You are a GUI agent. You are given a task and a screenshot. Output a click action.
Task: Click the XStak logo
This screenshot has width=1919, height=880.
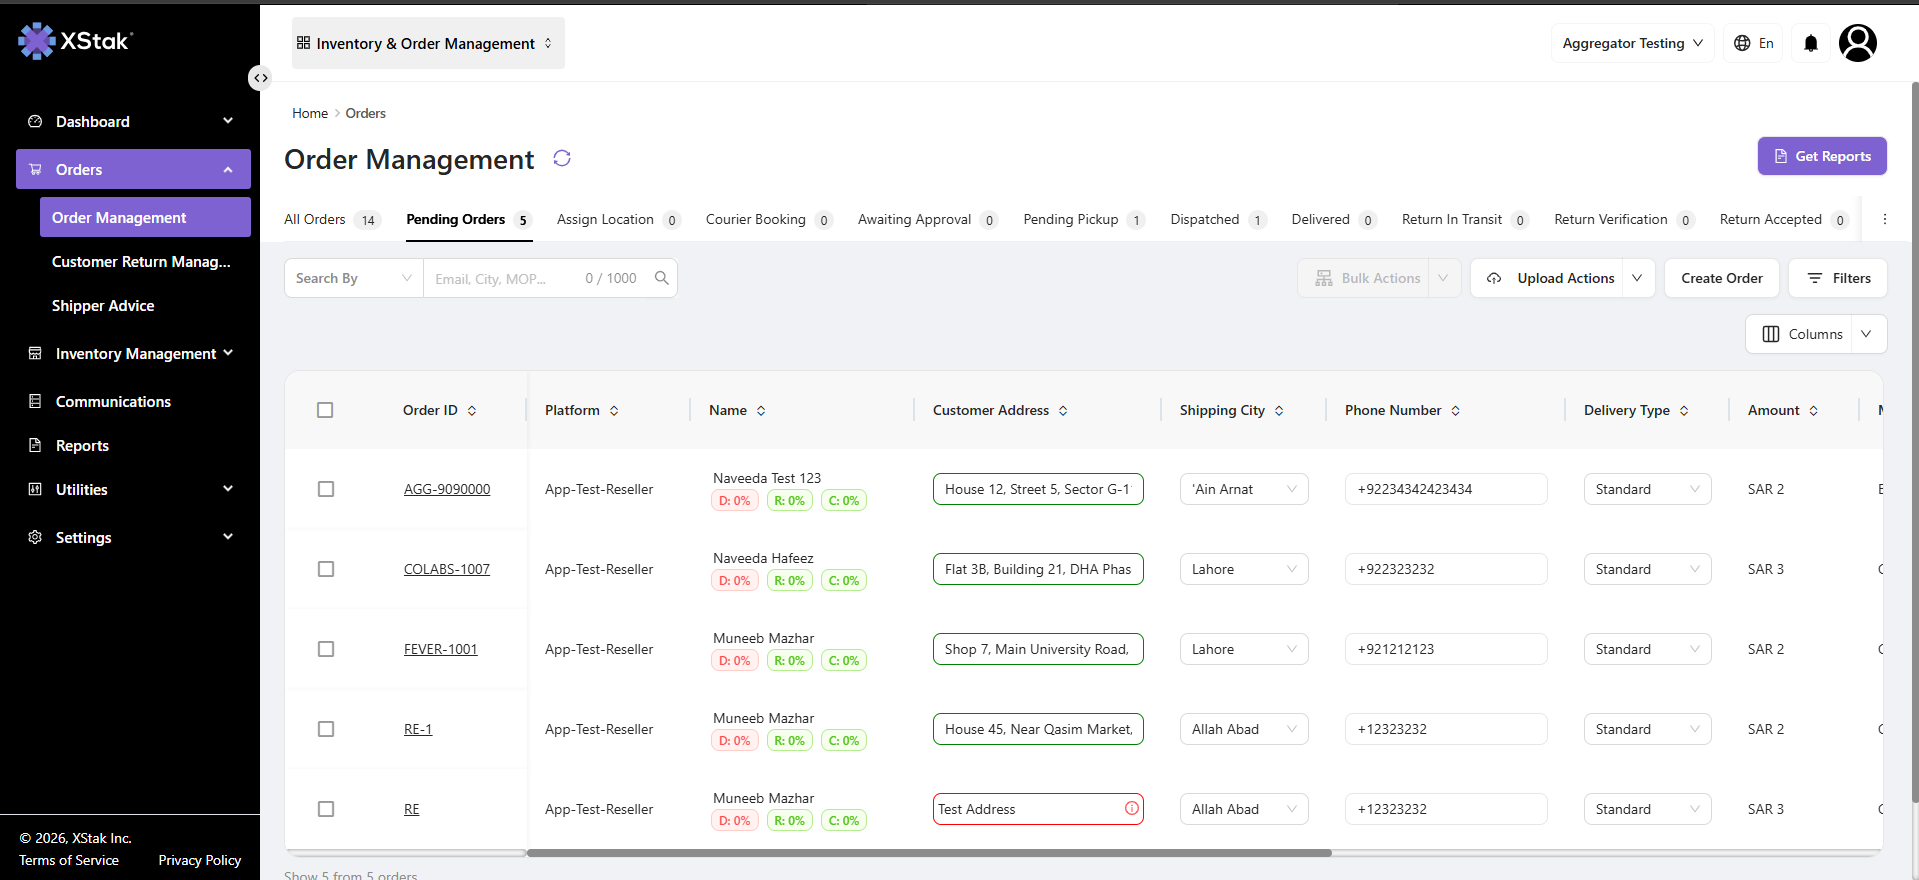75,41
